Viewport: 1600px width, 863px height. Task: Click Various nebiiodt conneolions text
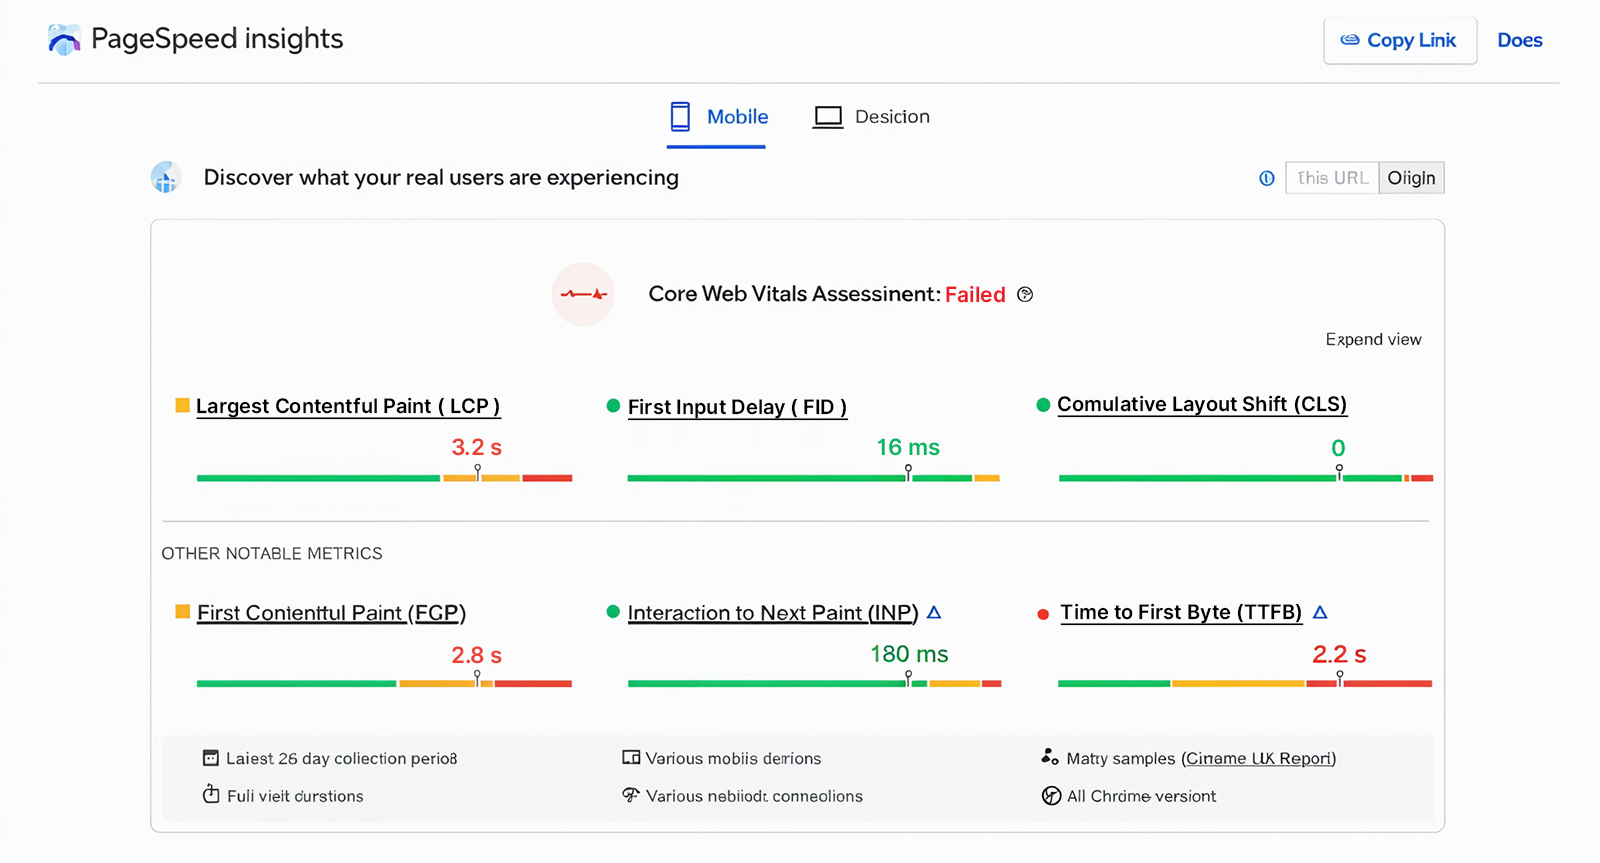click(x=754, y=796)
